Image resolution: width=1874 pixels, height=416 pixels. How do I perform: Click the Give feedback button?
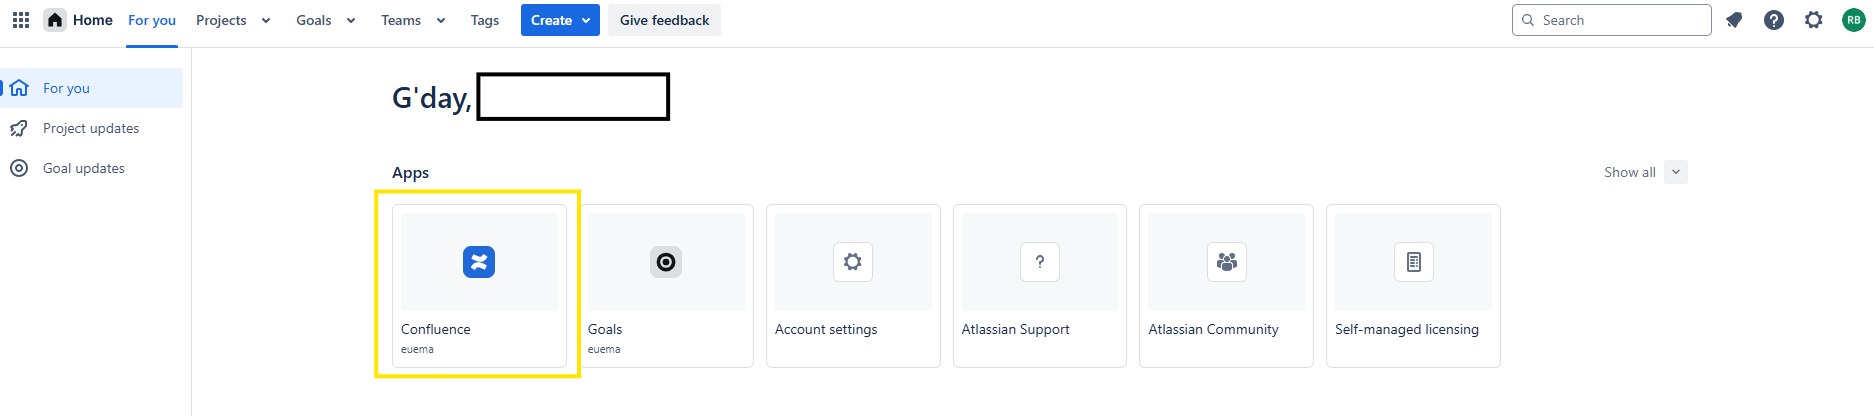click(664, 20)
